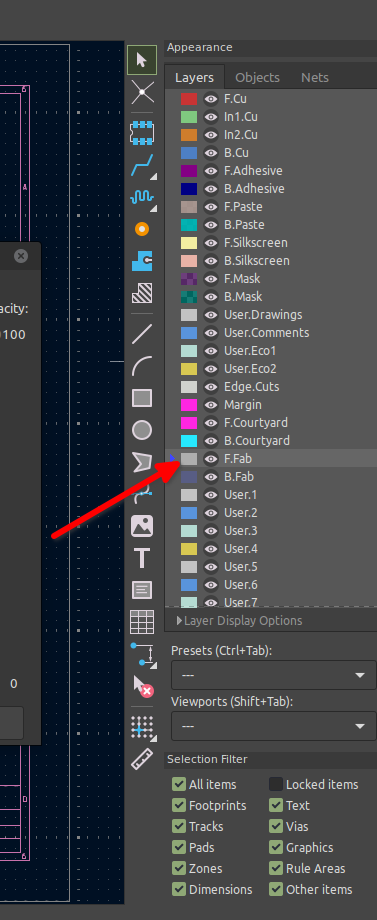Choose the Add Footprint tool
Screen dimensions: 377x920
142,133
